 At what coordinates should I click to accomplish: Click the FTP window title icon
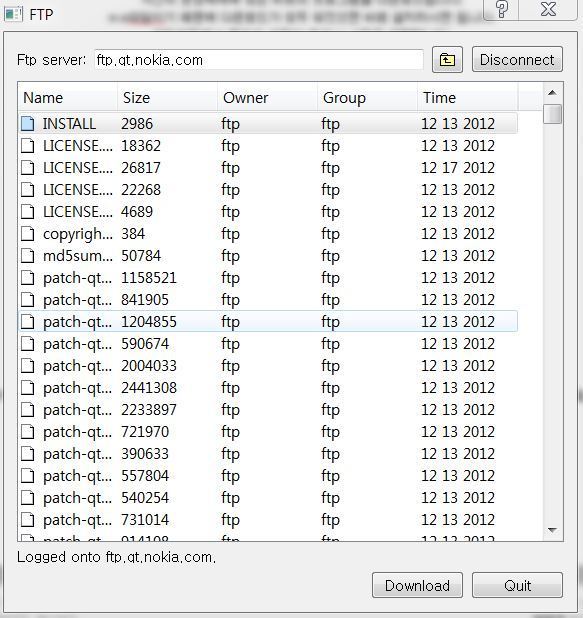tap(13, 14)
